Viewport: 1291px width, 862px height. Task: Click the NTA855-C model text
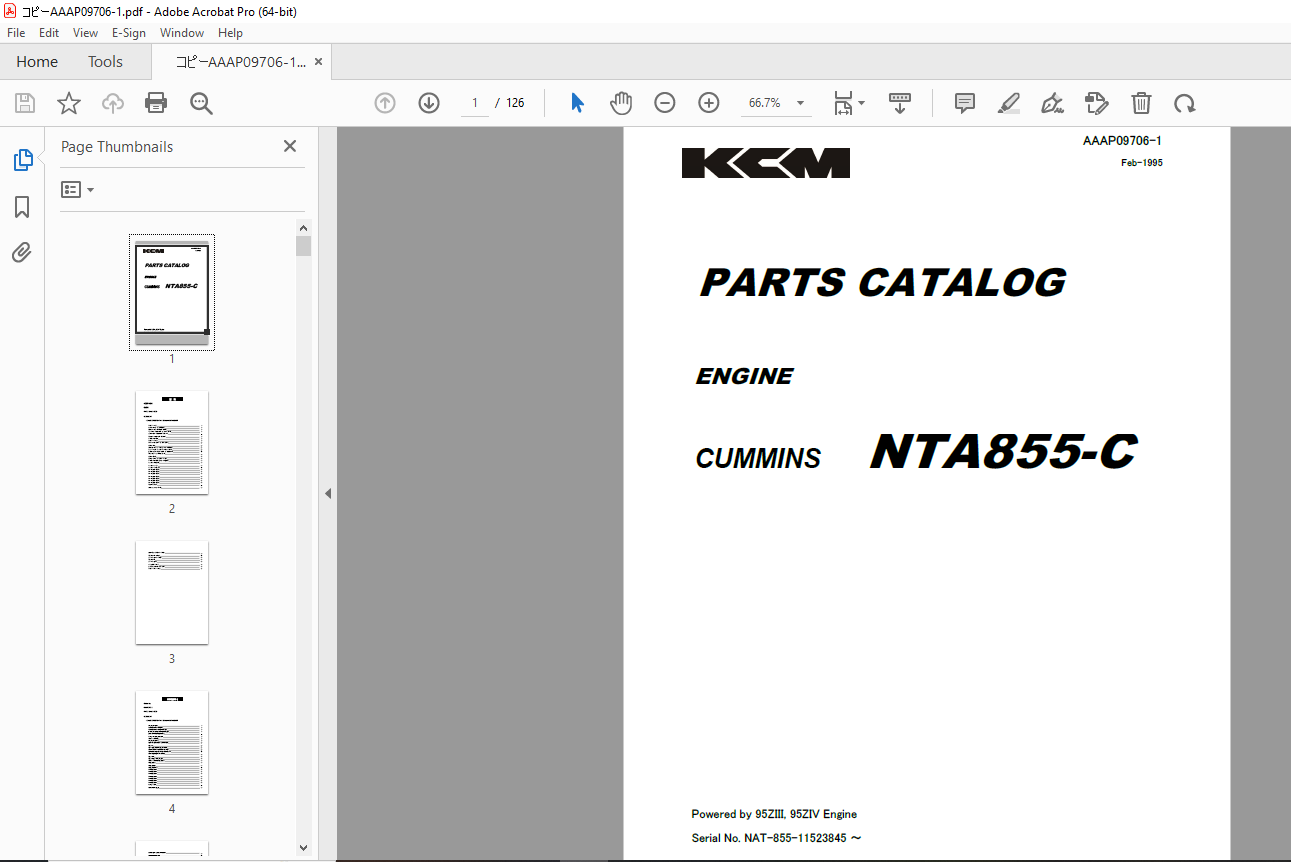[1003, 451]
